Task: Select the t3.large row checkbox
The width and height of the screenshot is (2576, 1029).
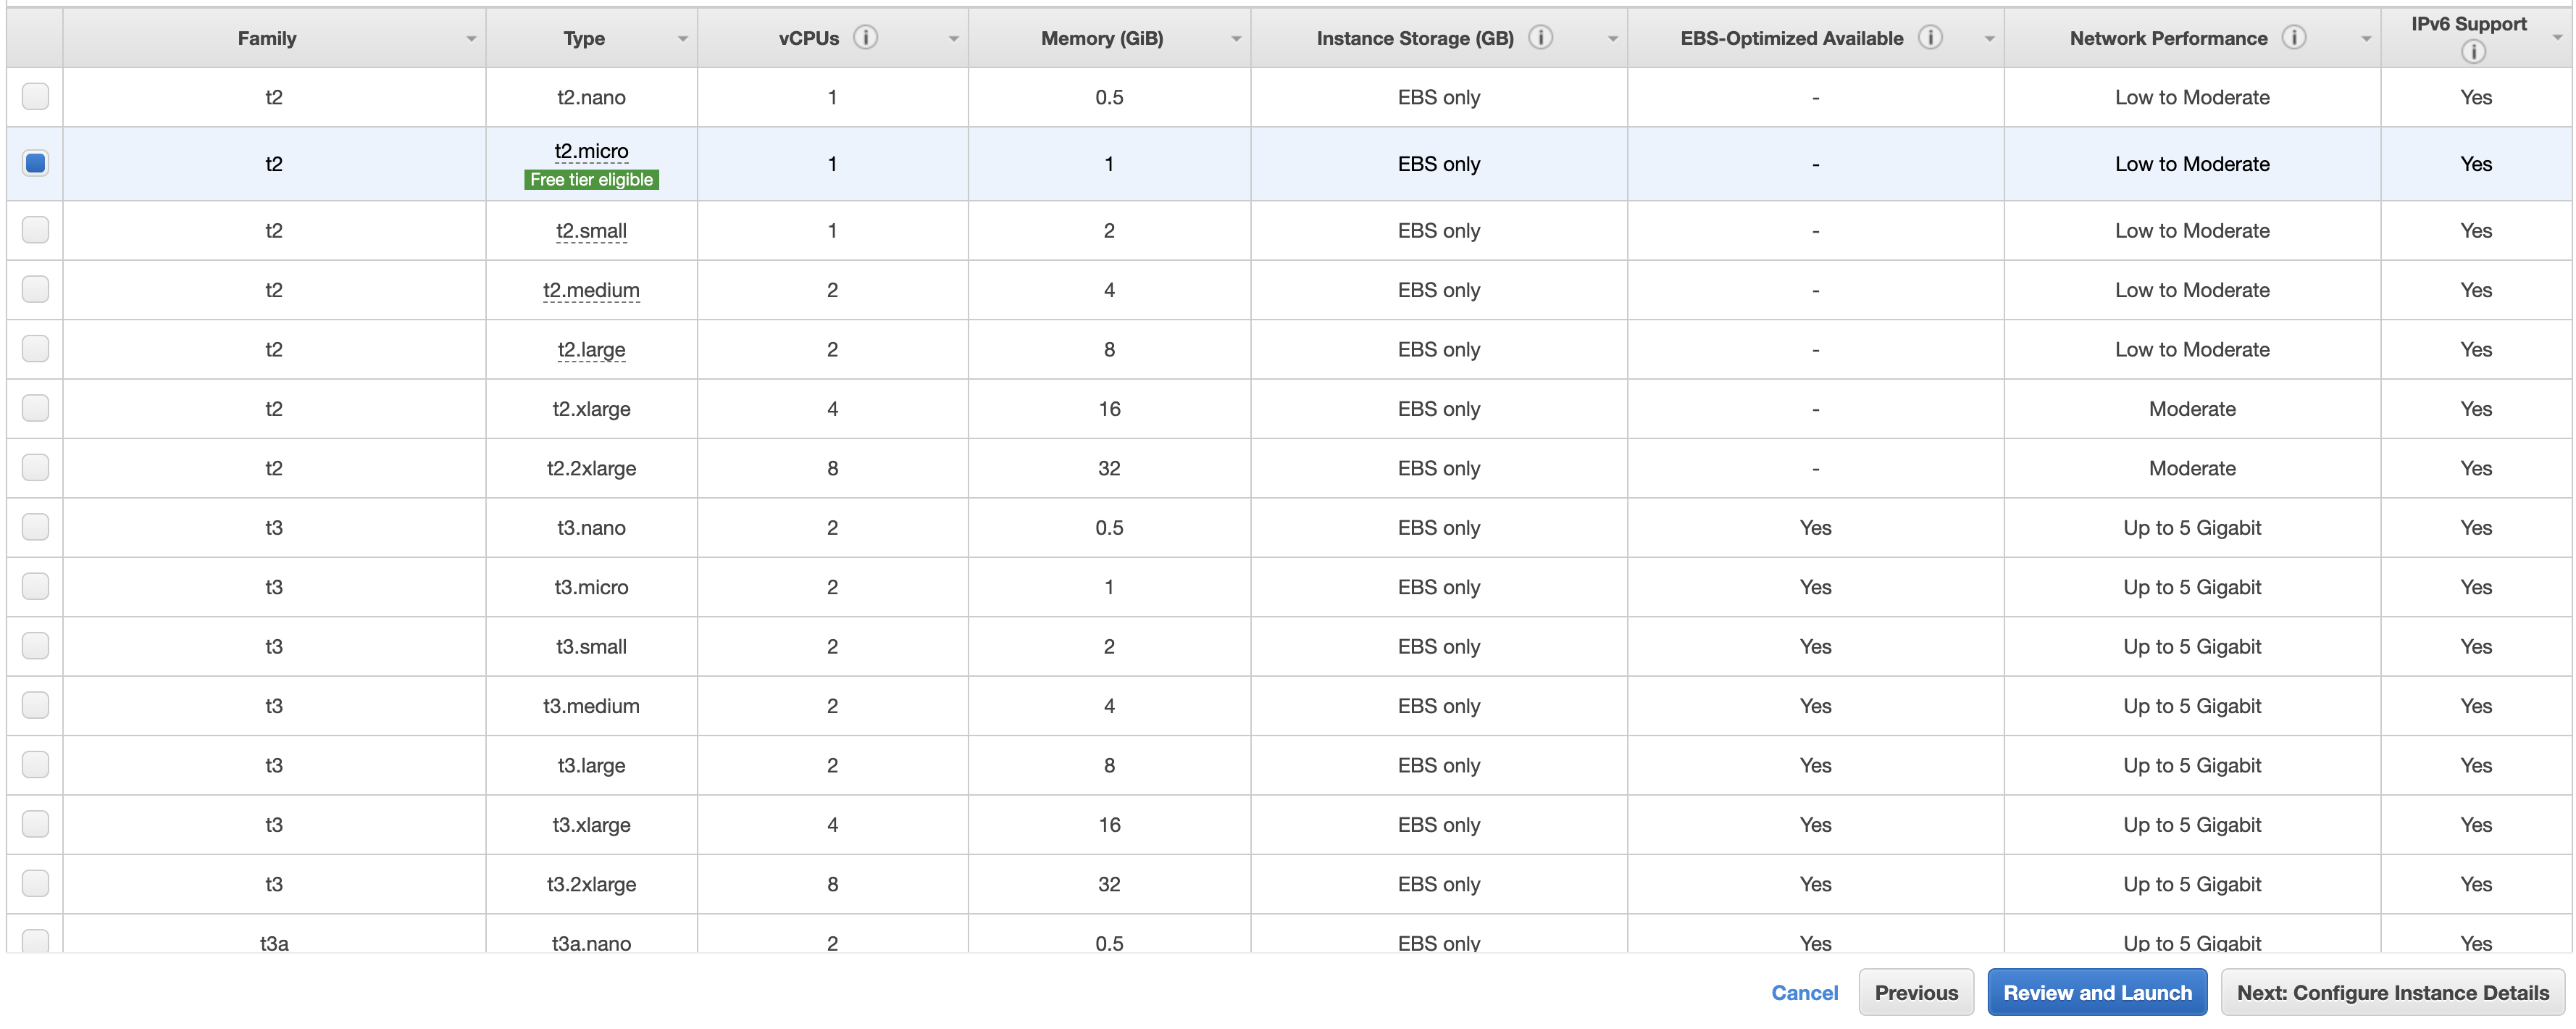Action: click(x=35, y=764)
